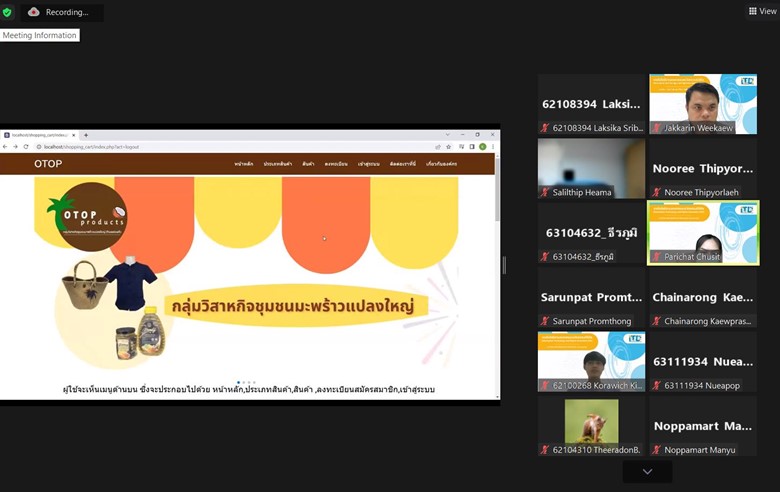Click the coconut oil bottle image

tap(151, 331)
